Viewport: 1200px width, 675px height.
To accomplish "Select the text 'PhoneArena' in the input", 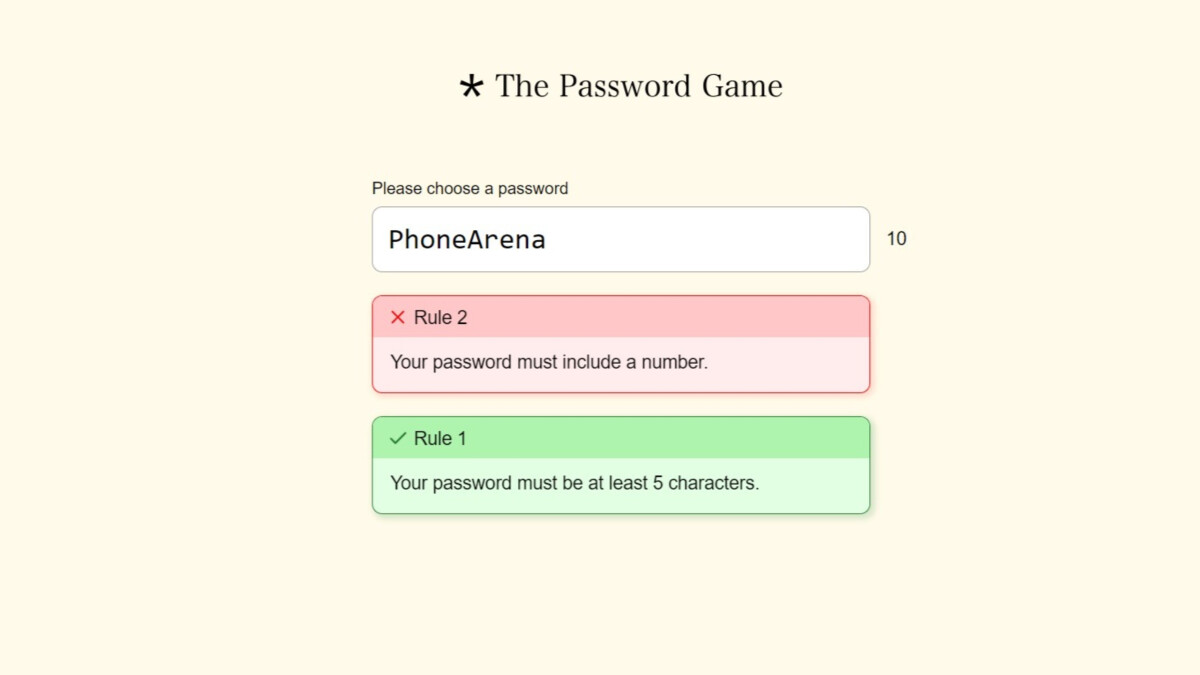I will click(465, 239).
